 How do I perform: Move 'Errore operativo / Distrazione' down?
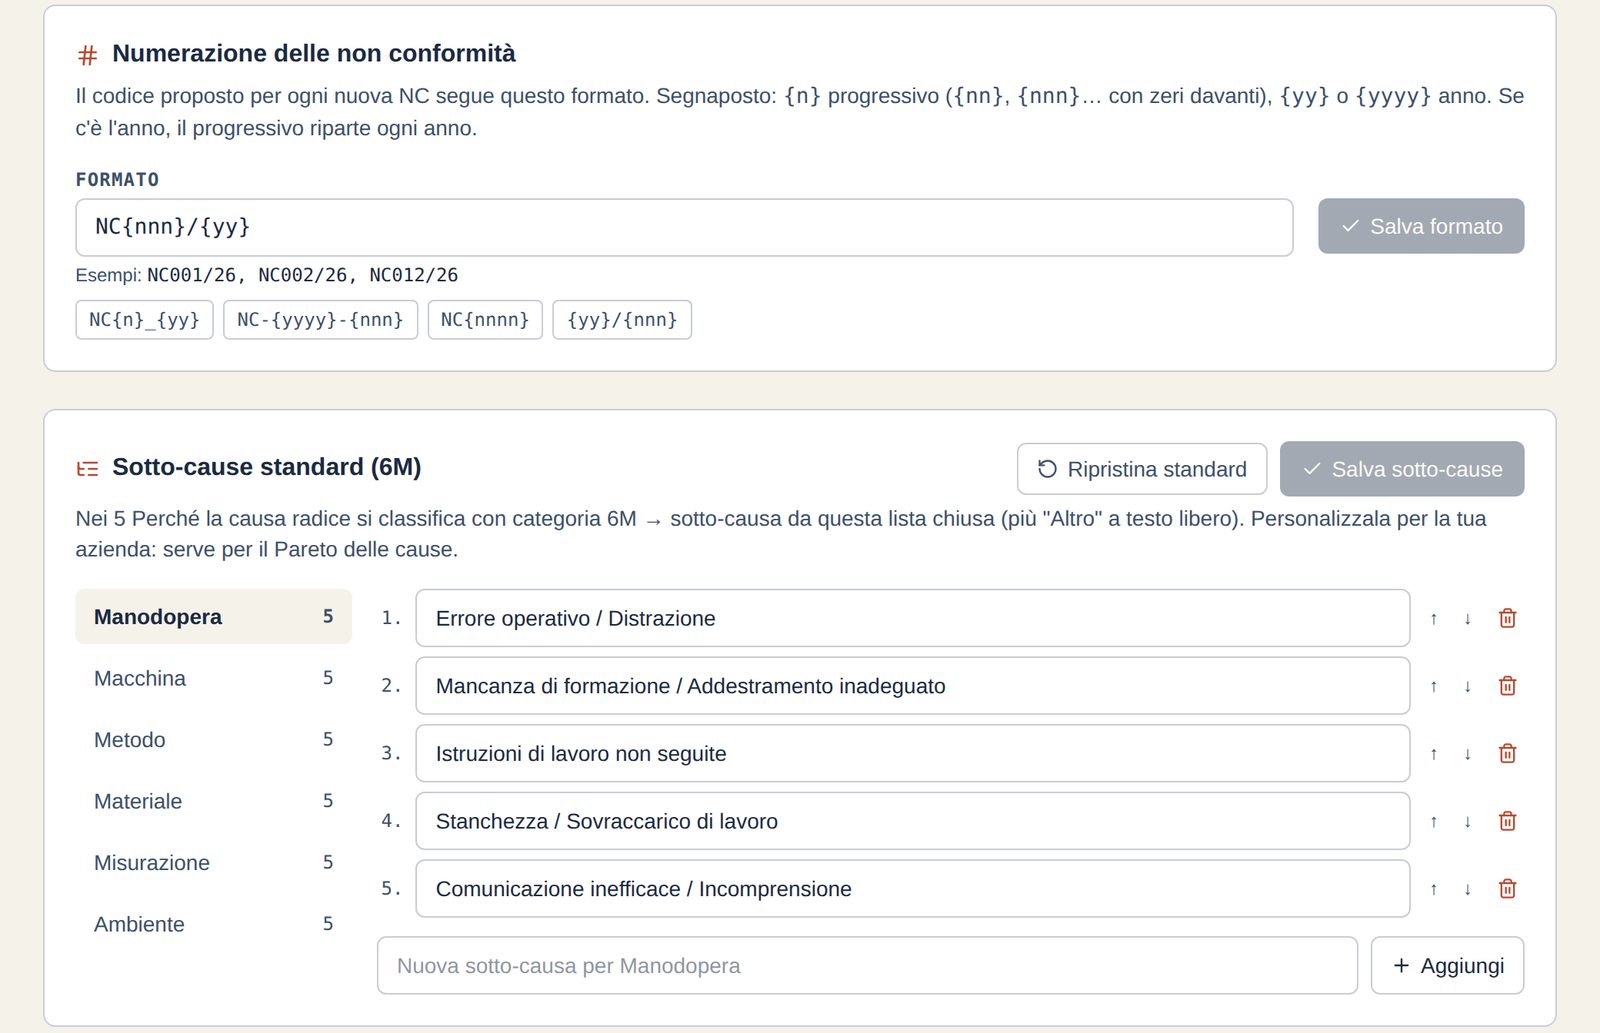1468,619
